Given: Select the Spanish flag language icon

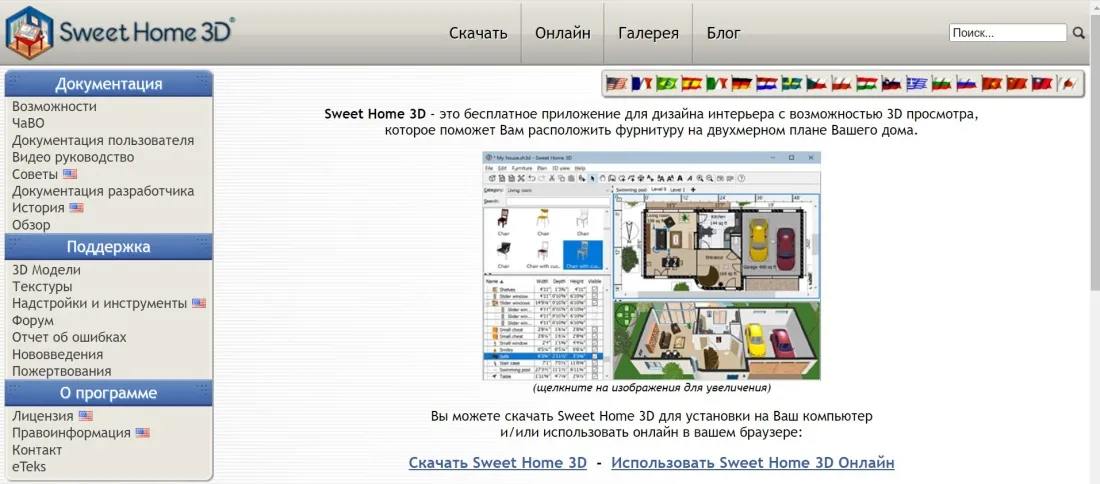Looking at the screenshot, I should [x=692, y=83].
